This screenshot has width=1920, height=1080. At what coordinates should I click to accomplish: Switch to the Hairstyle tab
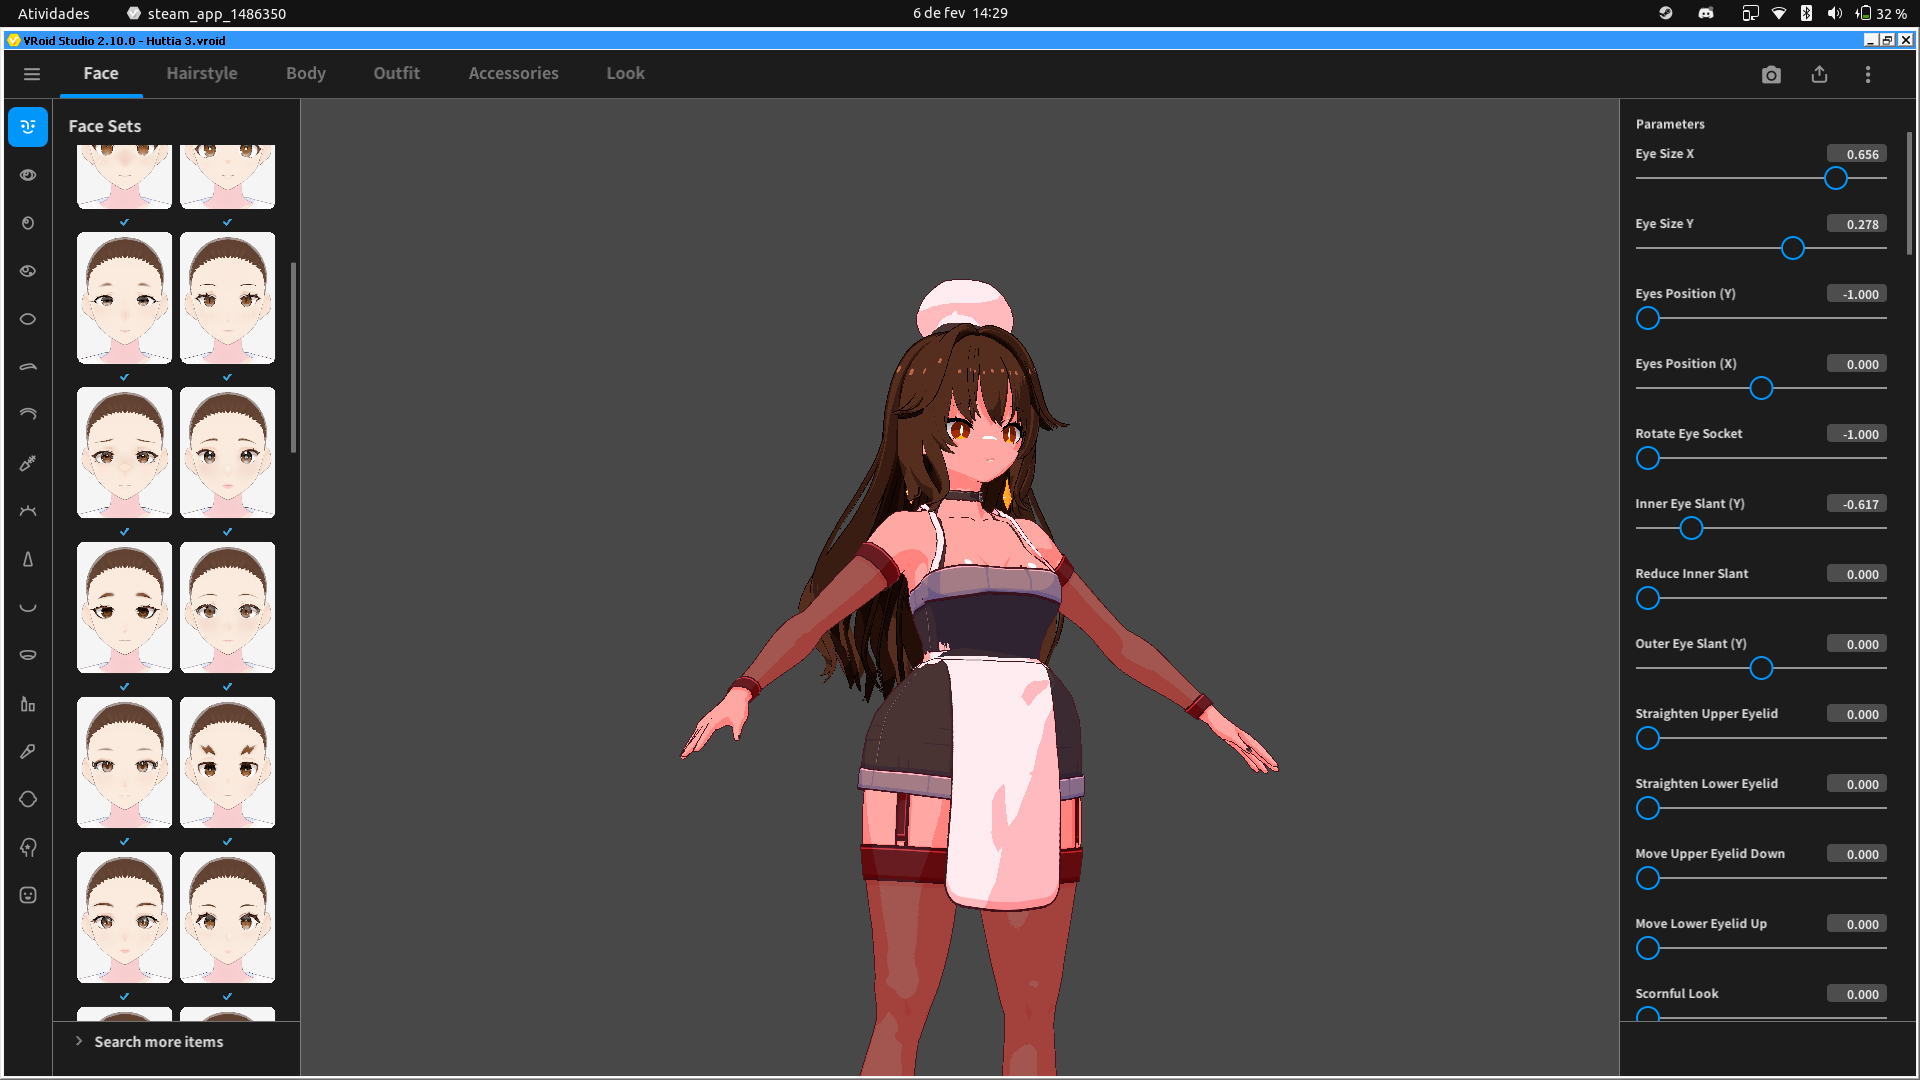[x=202, y=74]
